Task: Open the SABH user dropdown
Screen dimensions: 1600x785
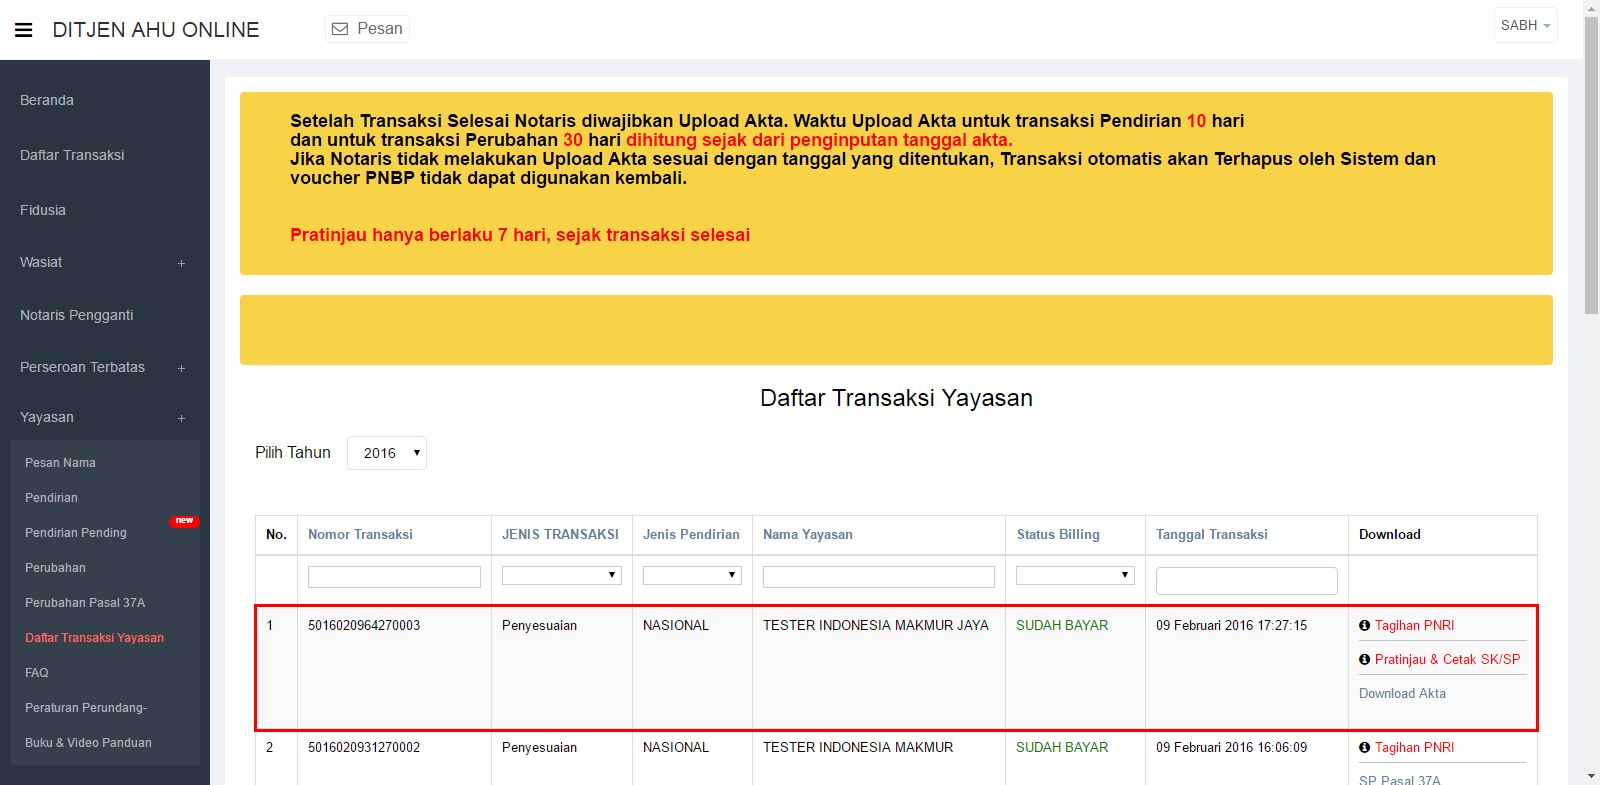Action: click(1525, 26)
